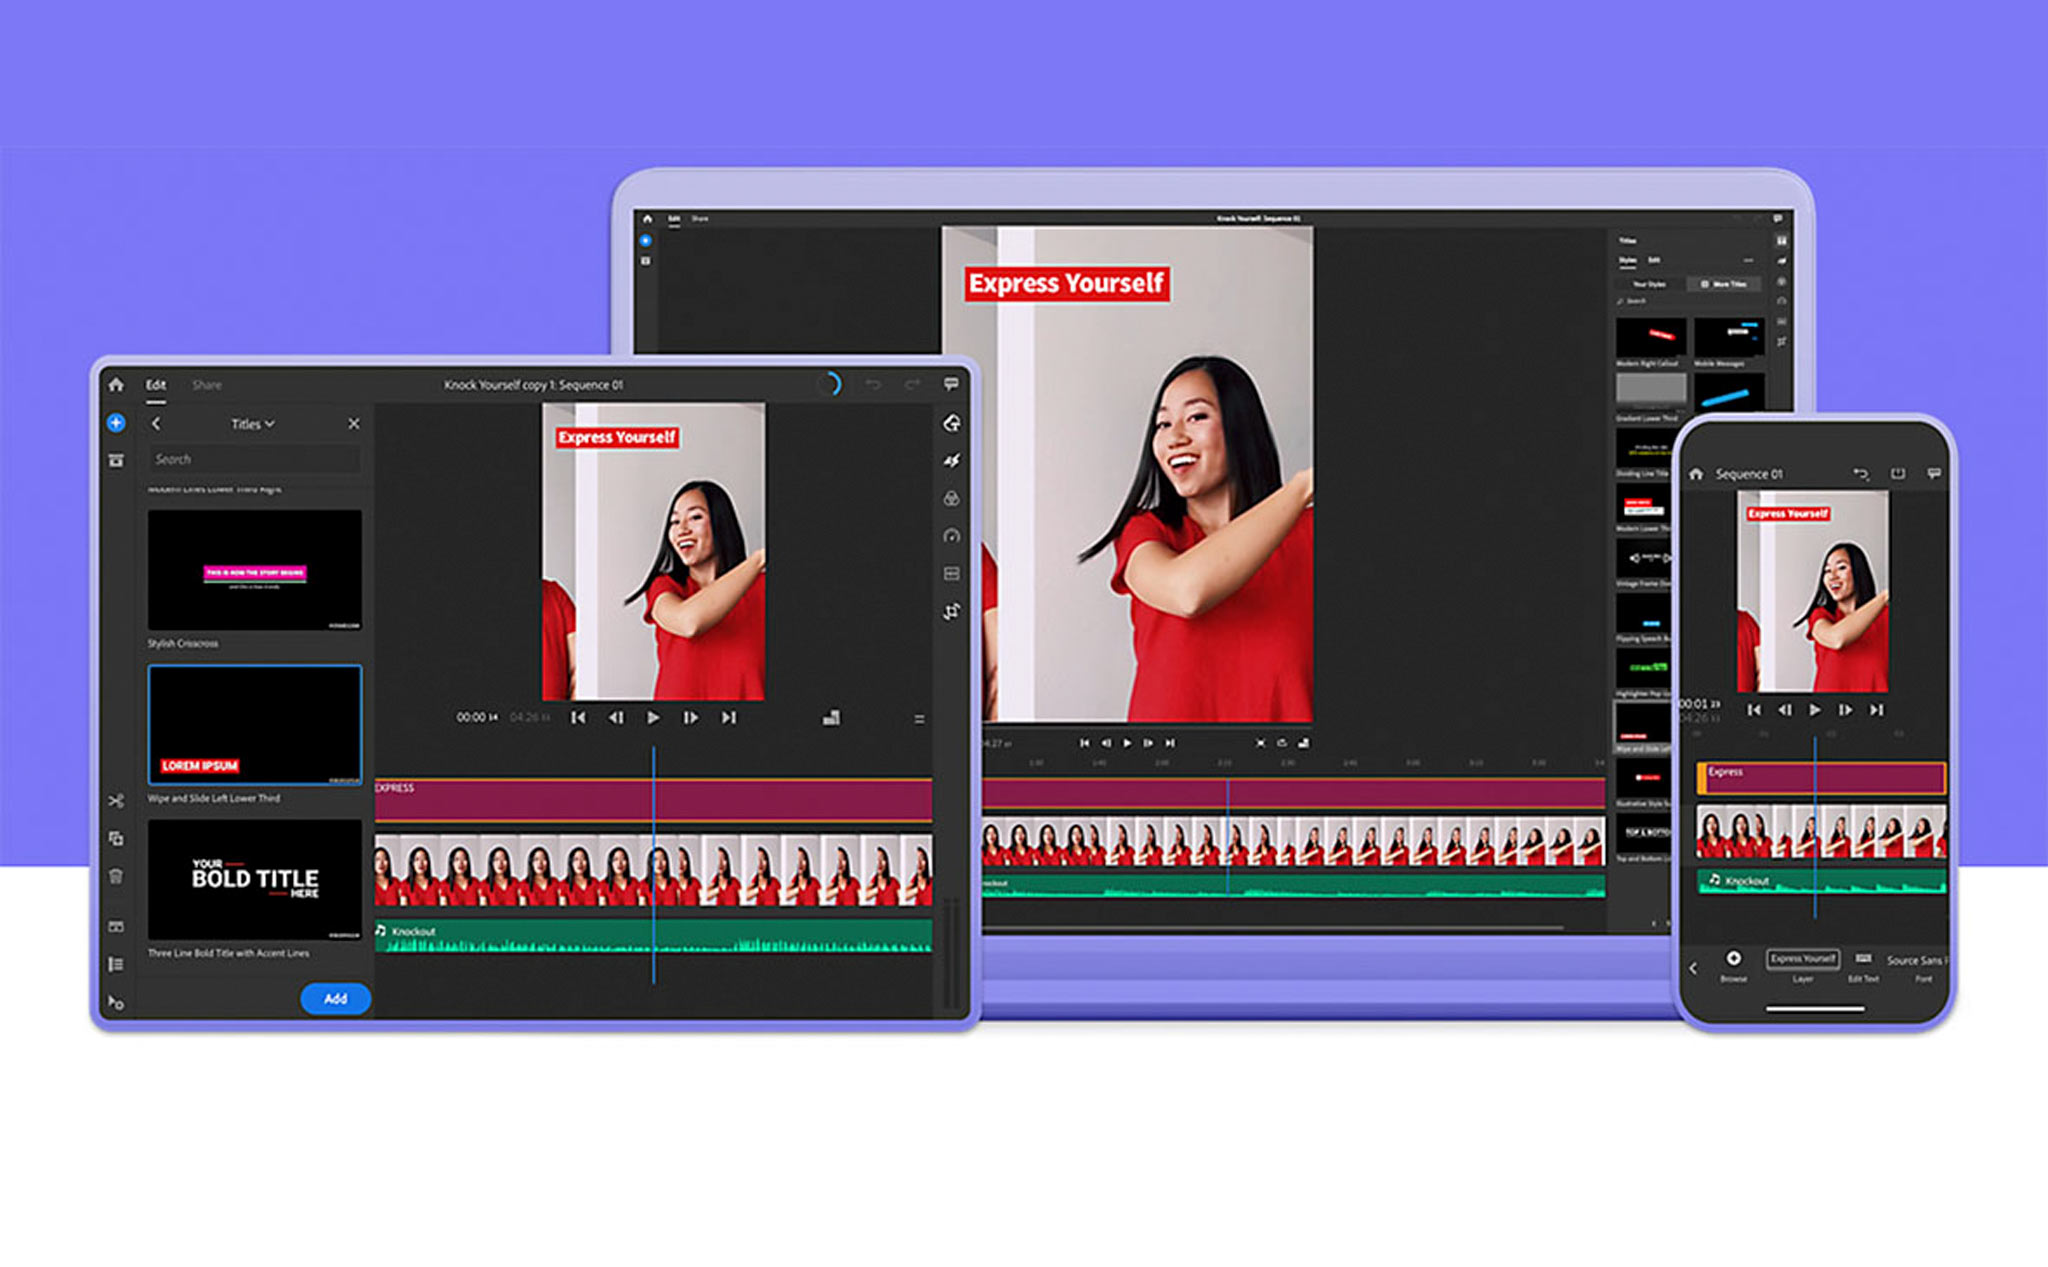This screenshot has width=2048, height=1267.
Task: Expand the Titles dropdown on the tablet panel
Action: 253,424
